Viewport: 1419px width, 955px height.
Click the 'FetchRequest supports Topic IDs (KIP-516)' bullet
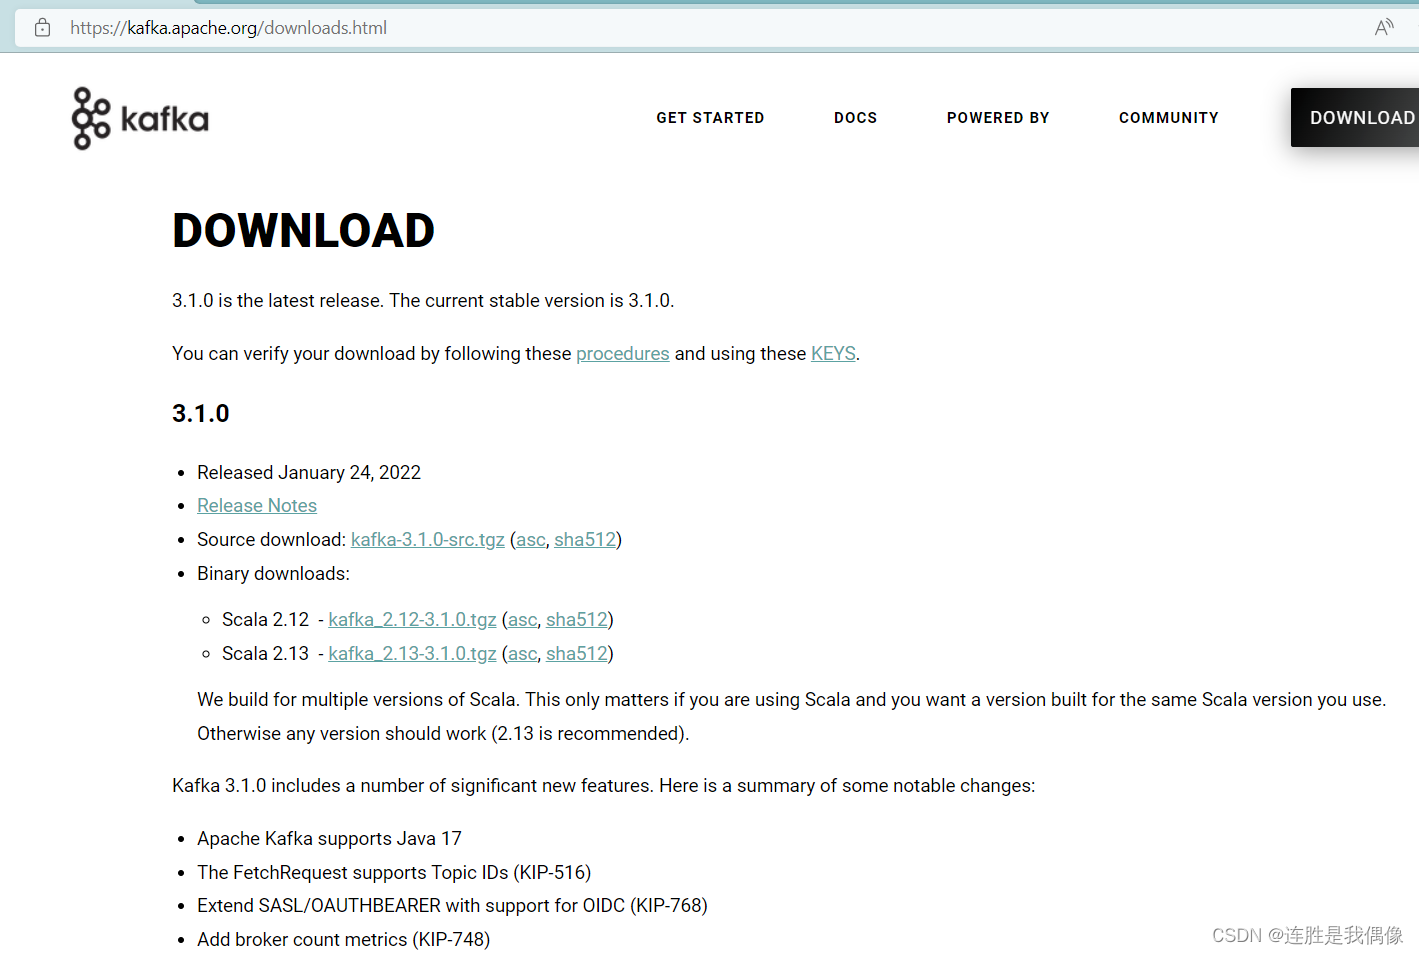click(394, 873)
